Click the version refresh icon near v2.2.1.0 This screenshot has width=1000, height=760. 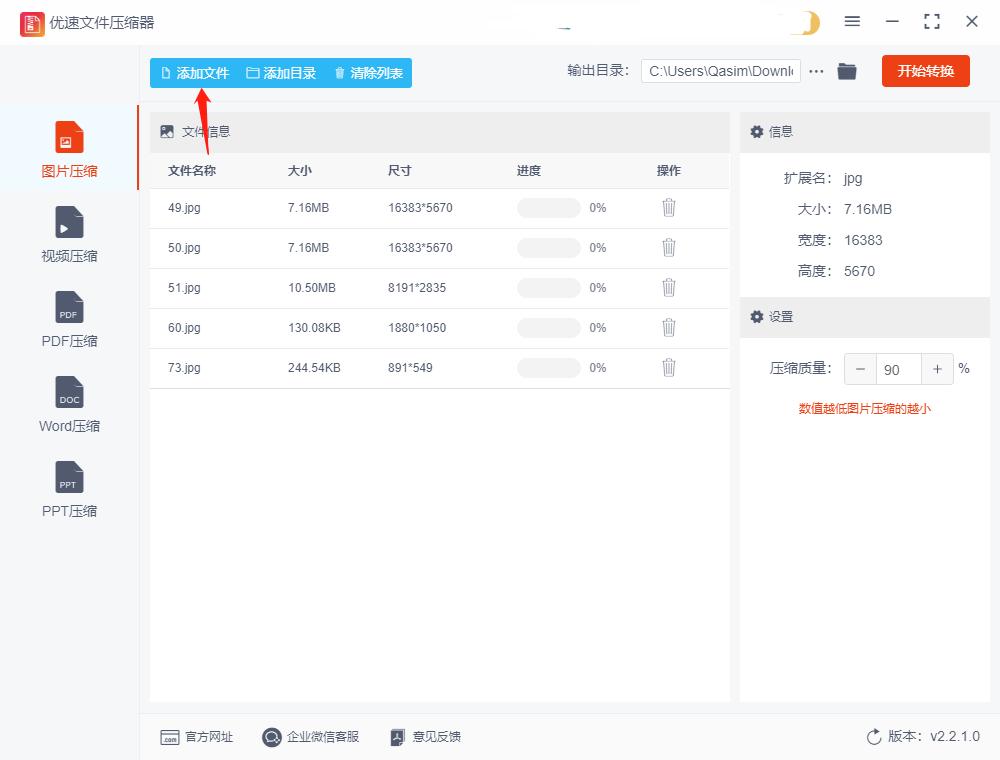872,737
